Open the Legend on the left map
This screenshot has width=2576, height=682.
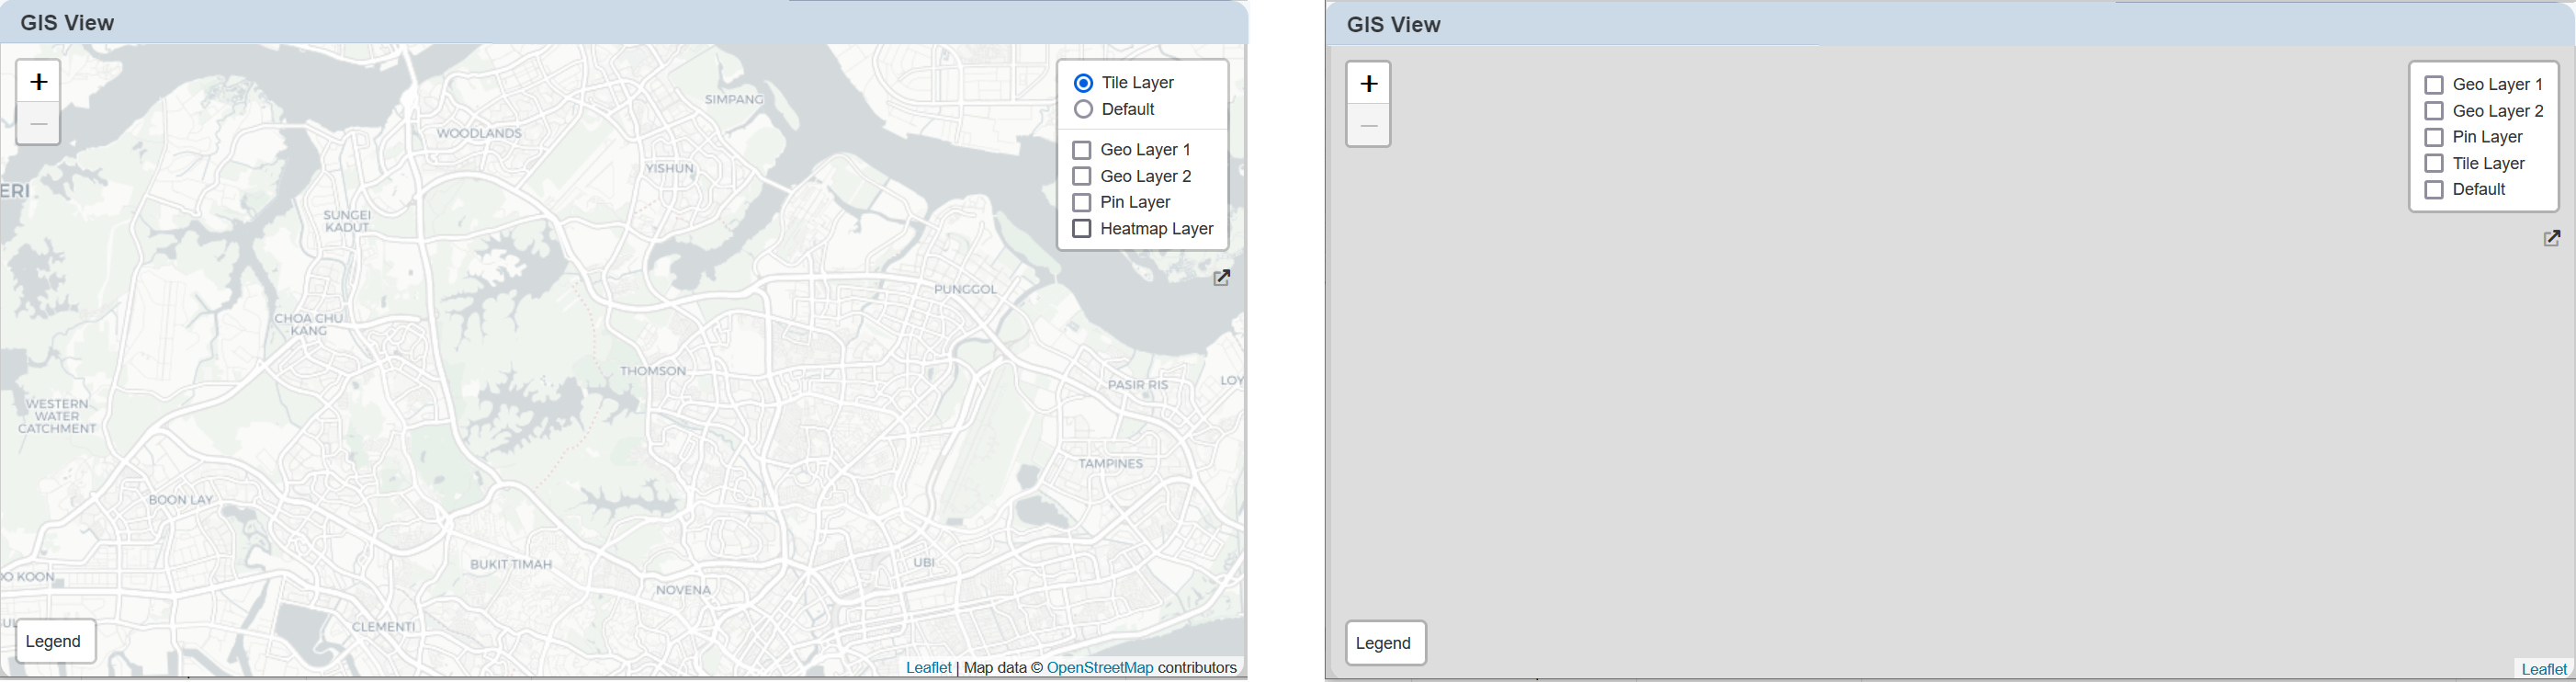[x=54, y=641]
